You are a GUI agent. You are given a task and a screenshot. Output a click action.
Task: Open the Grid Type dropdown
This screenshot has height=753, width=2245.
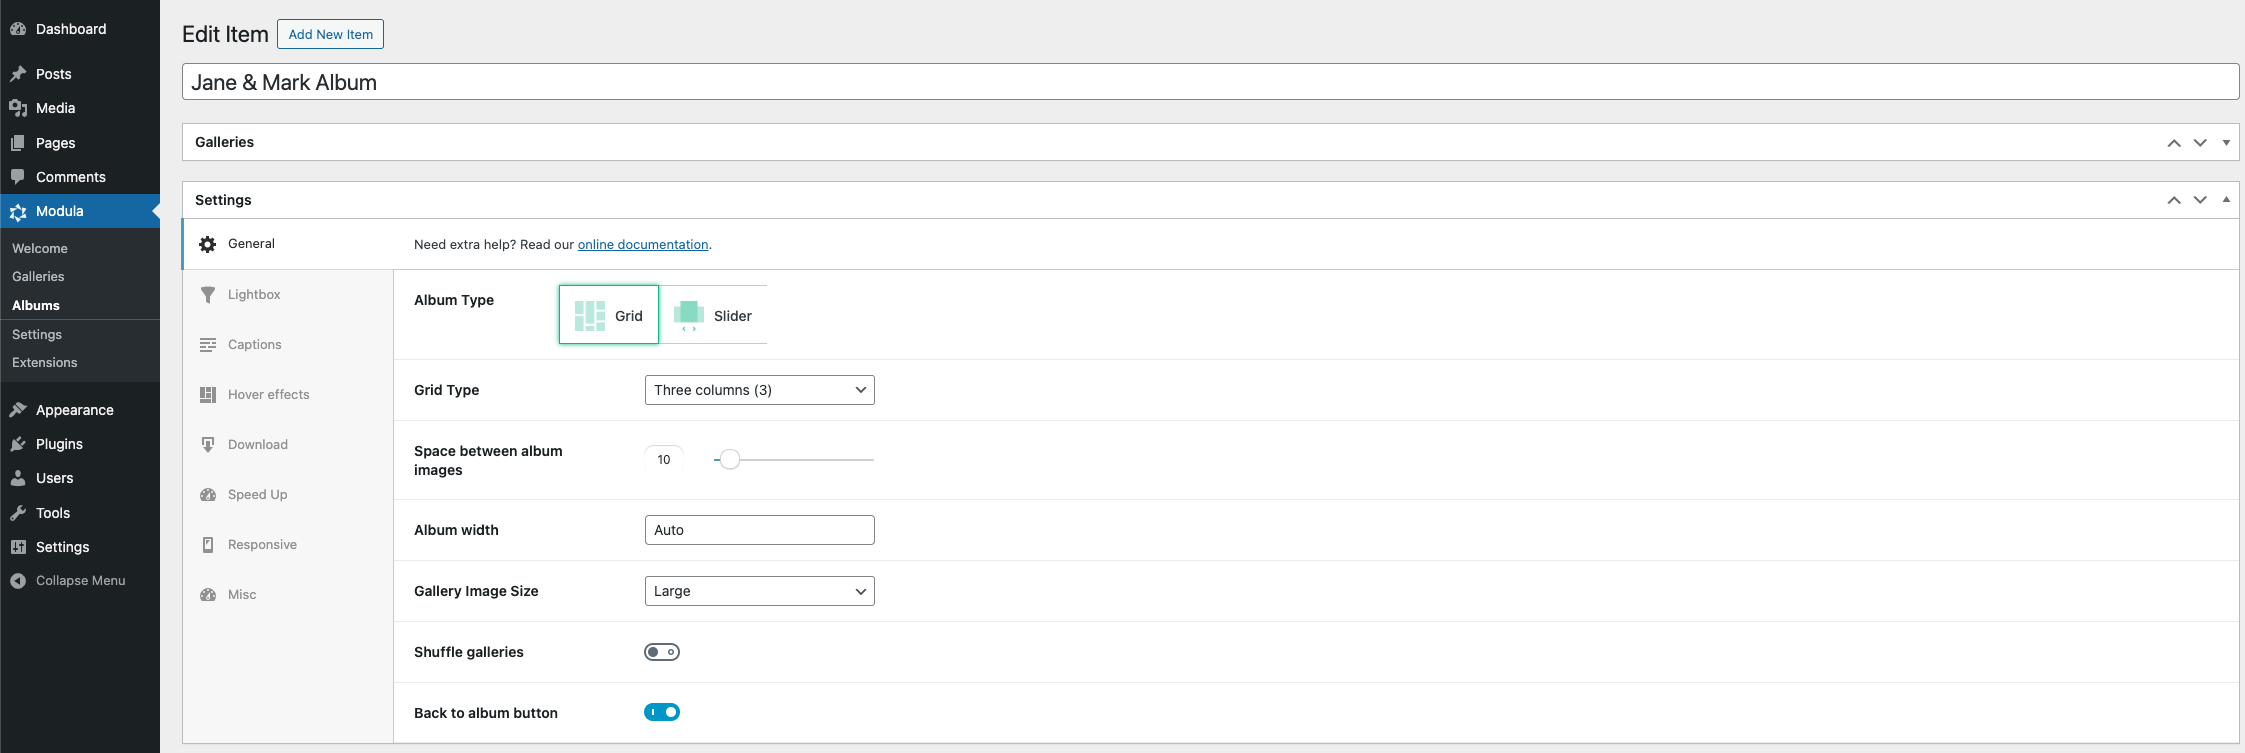click(759, 390)
